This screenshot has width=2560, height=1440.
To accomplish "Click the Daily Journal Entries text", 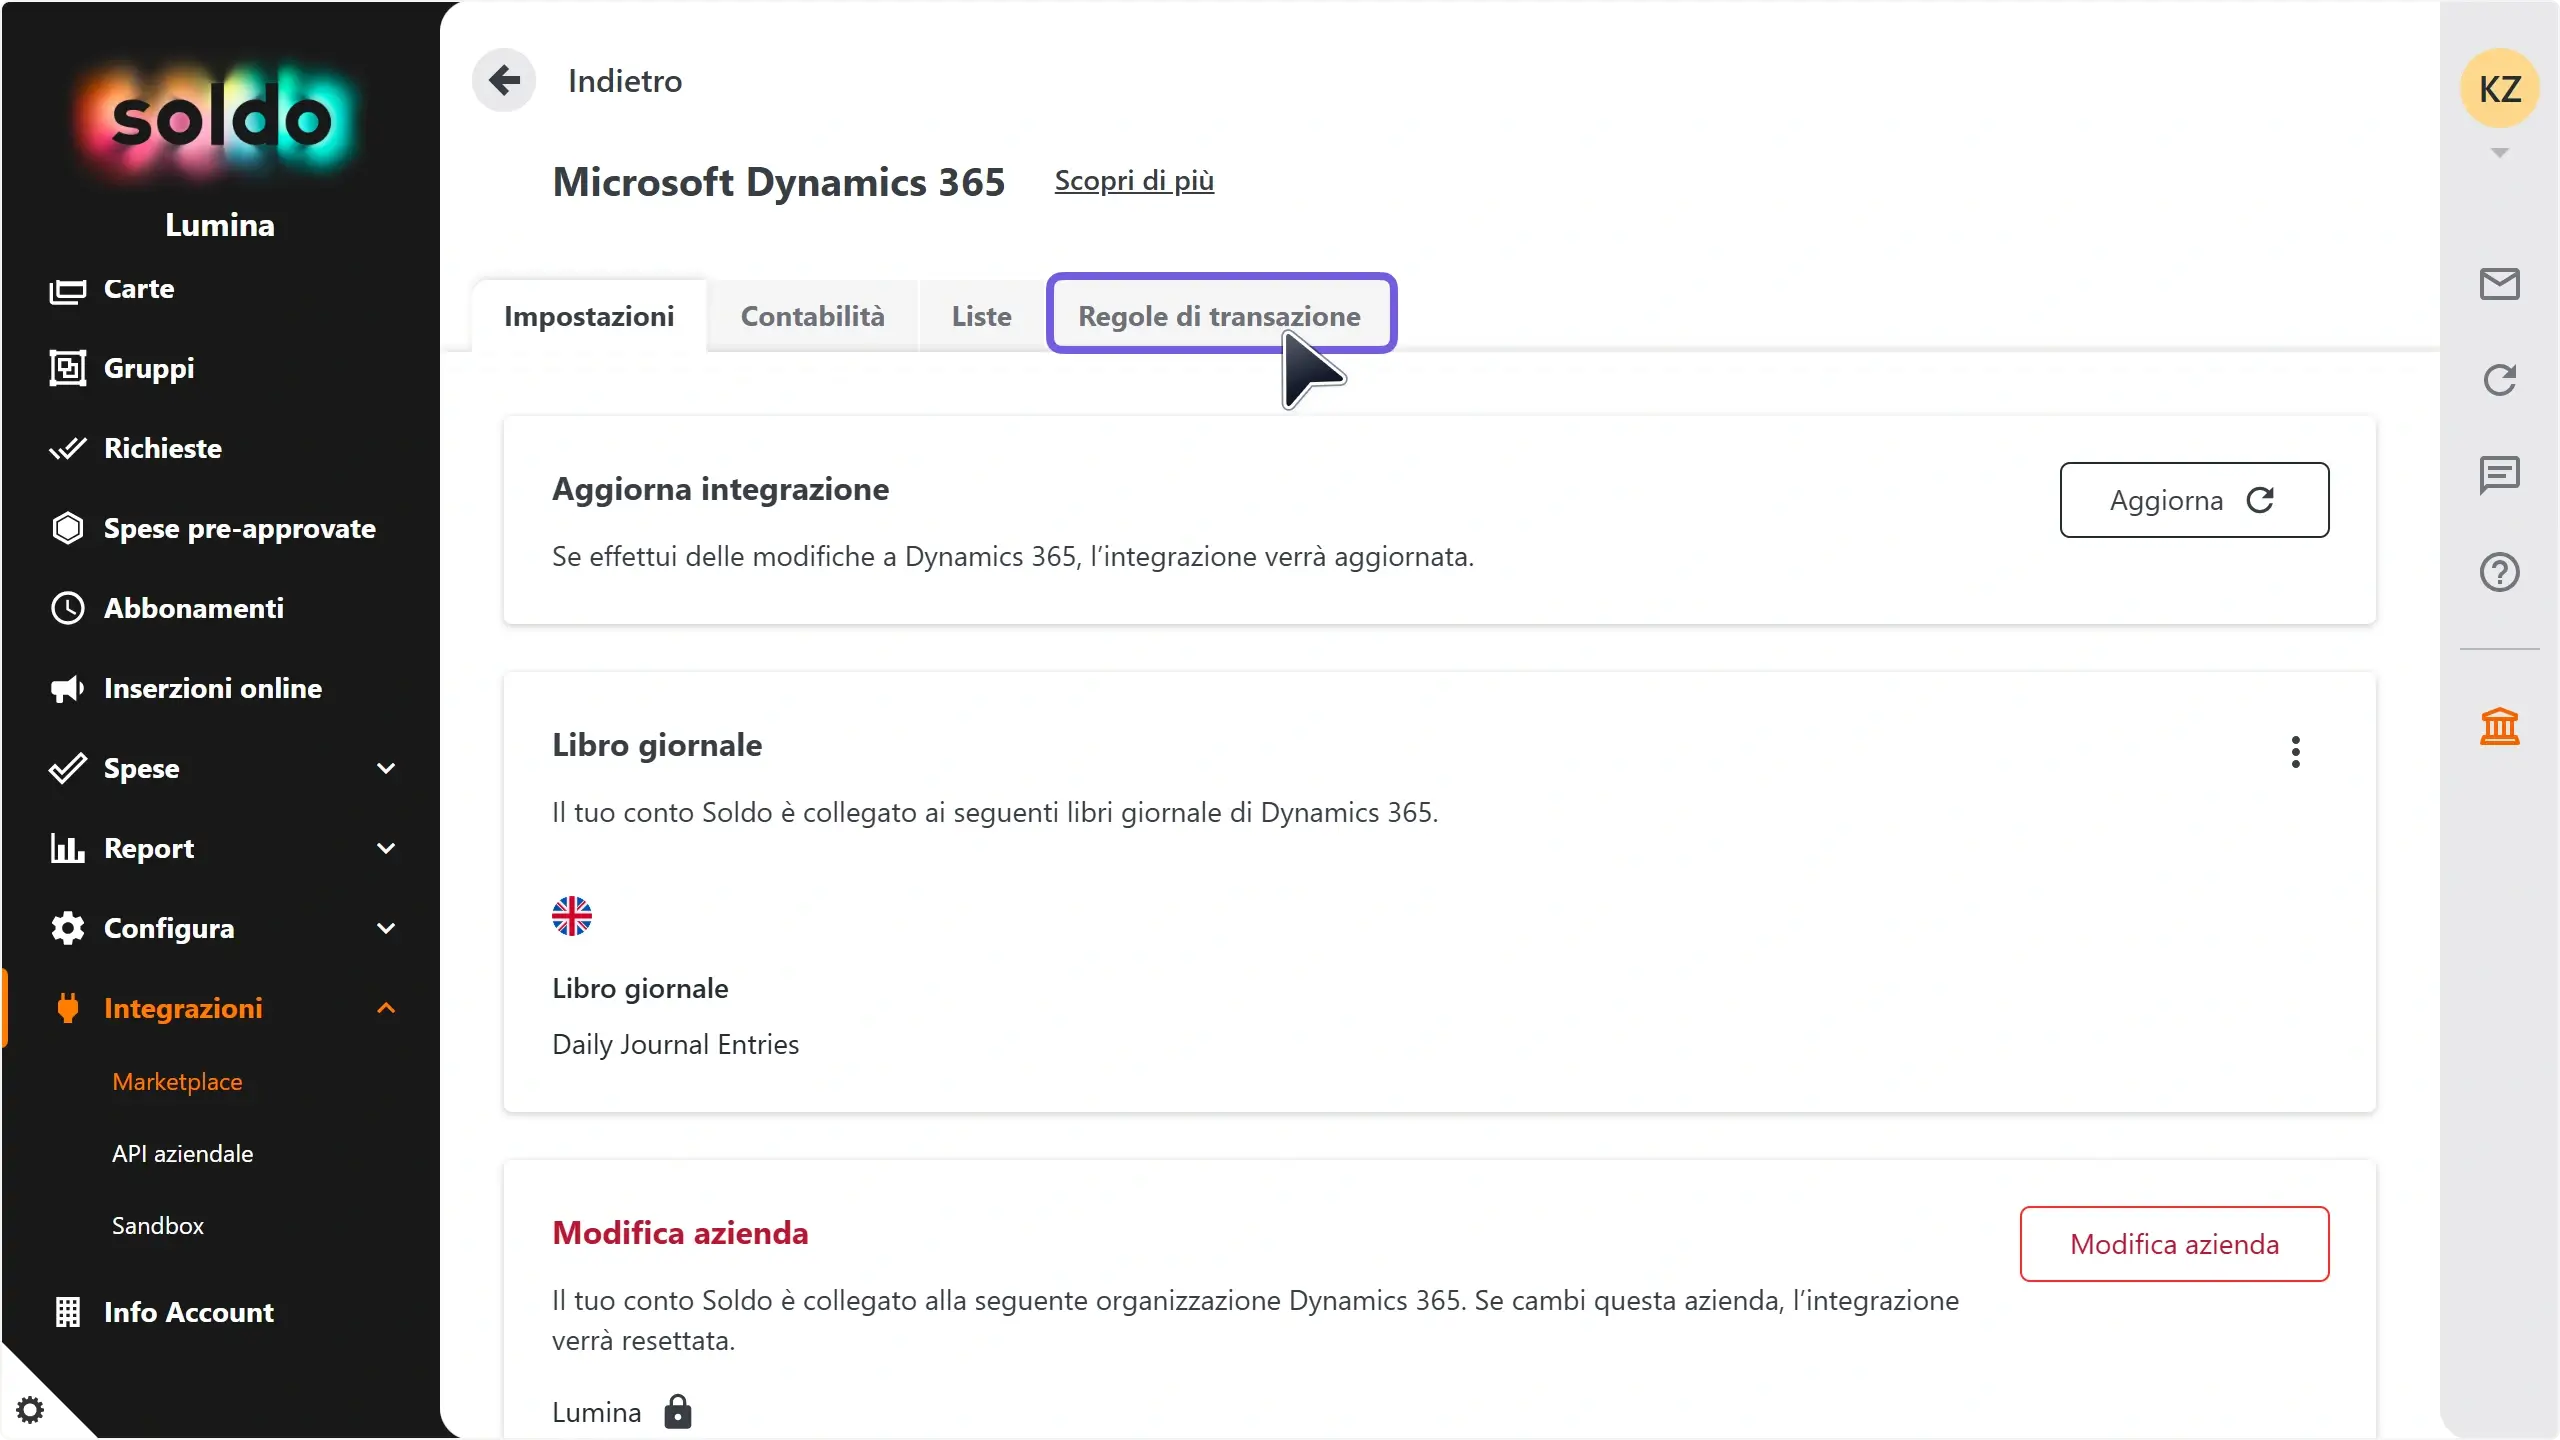I will (x=676, y=1044).
